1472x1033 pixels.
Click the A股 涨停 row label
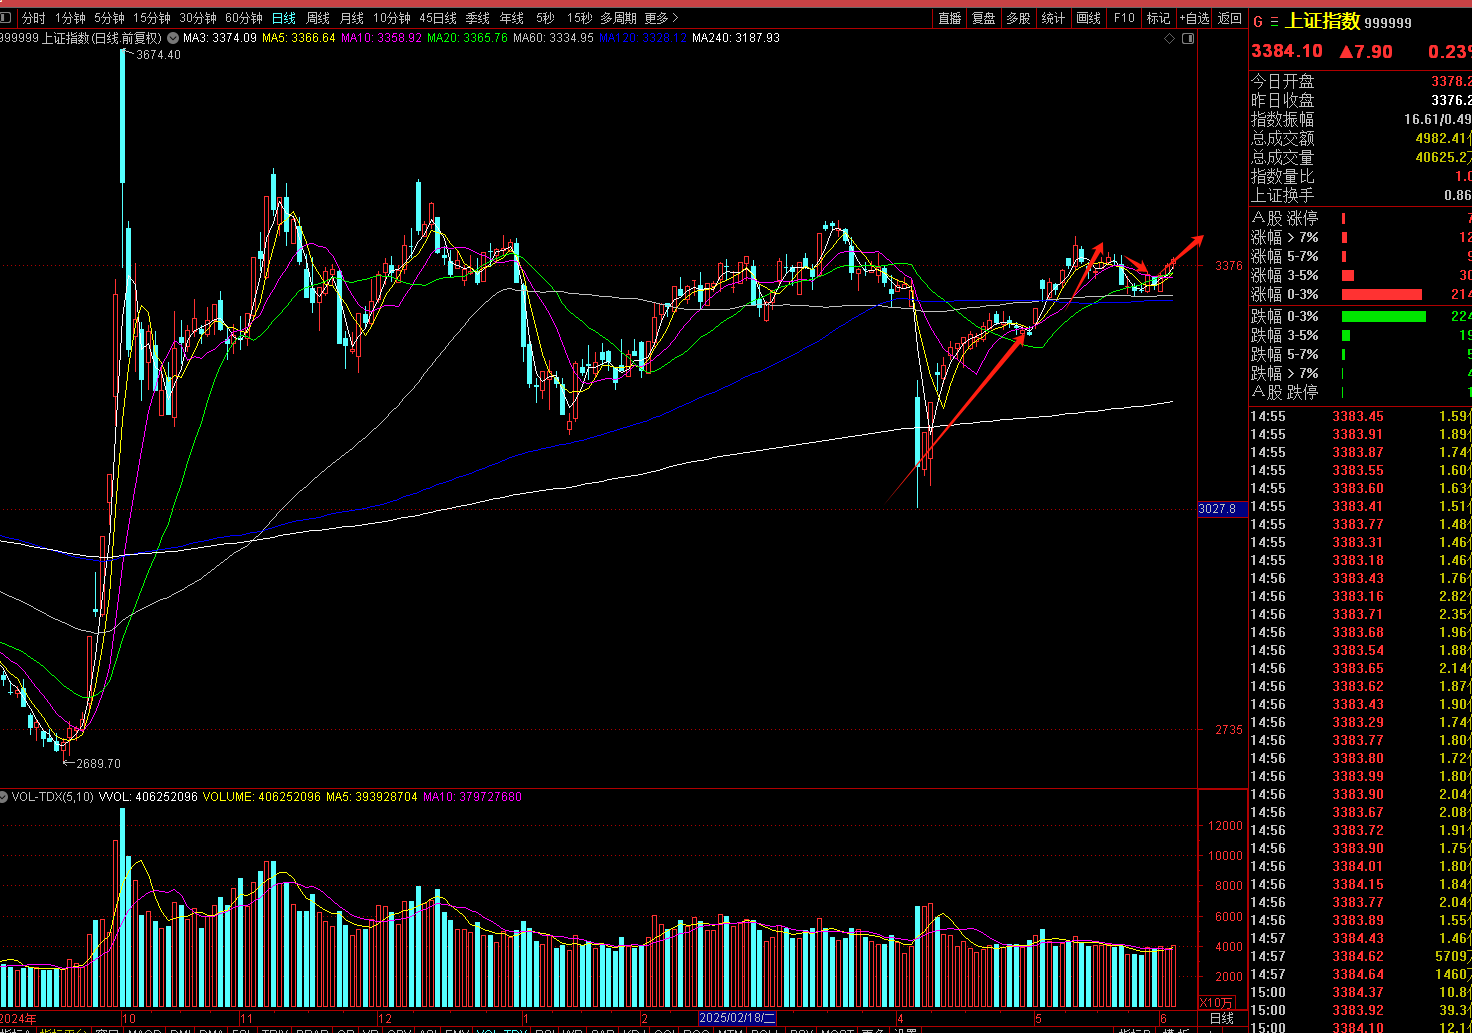(x=1285, y=218)
